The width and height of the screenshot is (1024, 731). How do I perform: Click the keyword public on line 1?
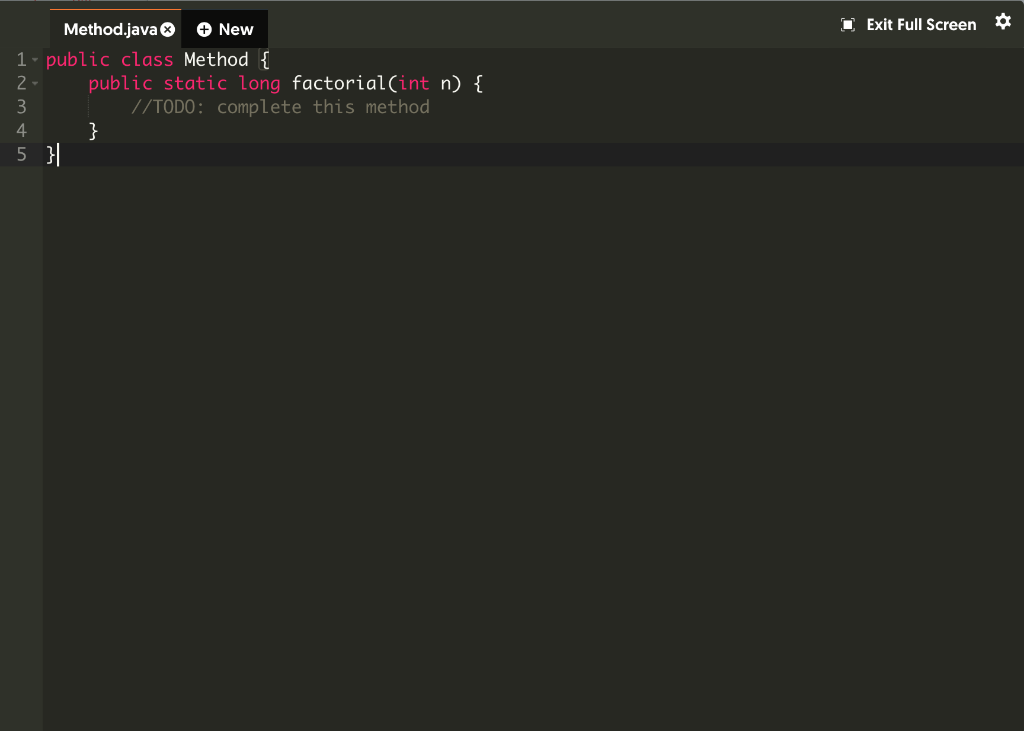pos(76,59)
